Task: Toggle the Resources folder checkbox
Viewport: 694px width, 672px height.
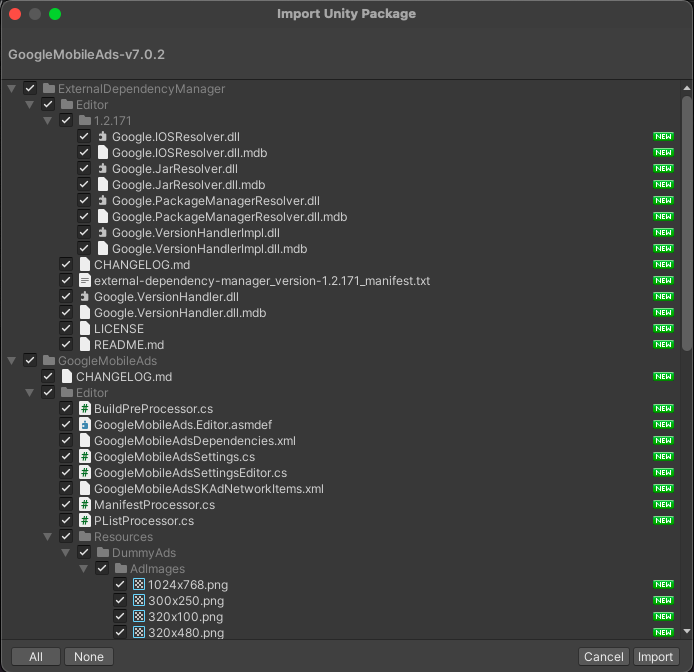Action: tap(66, 537)
